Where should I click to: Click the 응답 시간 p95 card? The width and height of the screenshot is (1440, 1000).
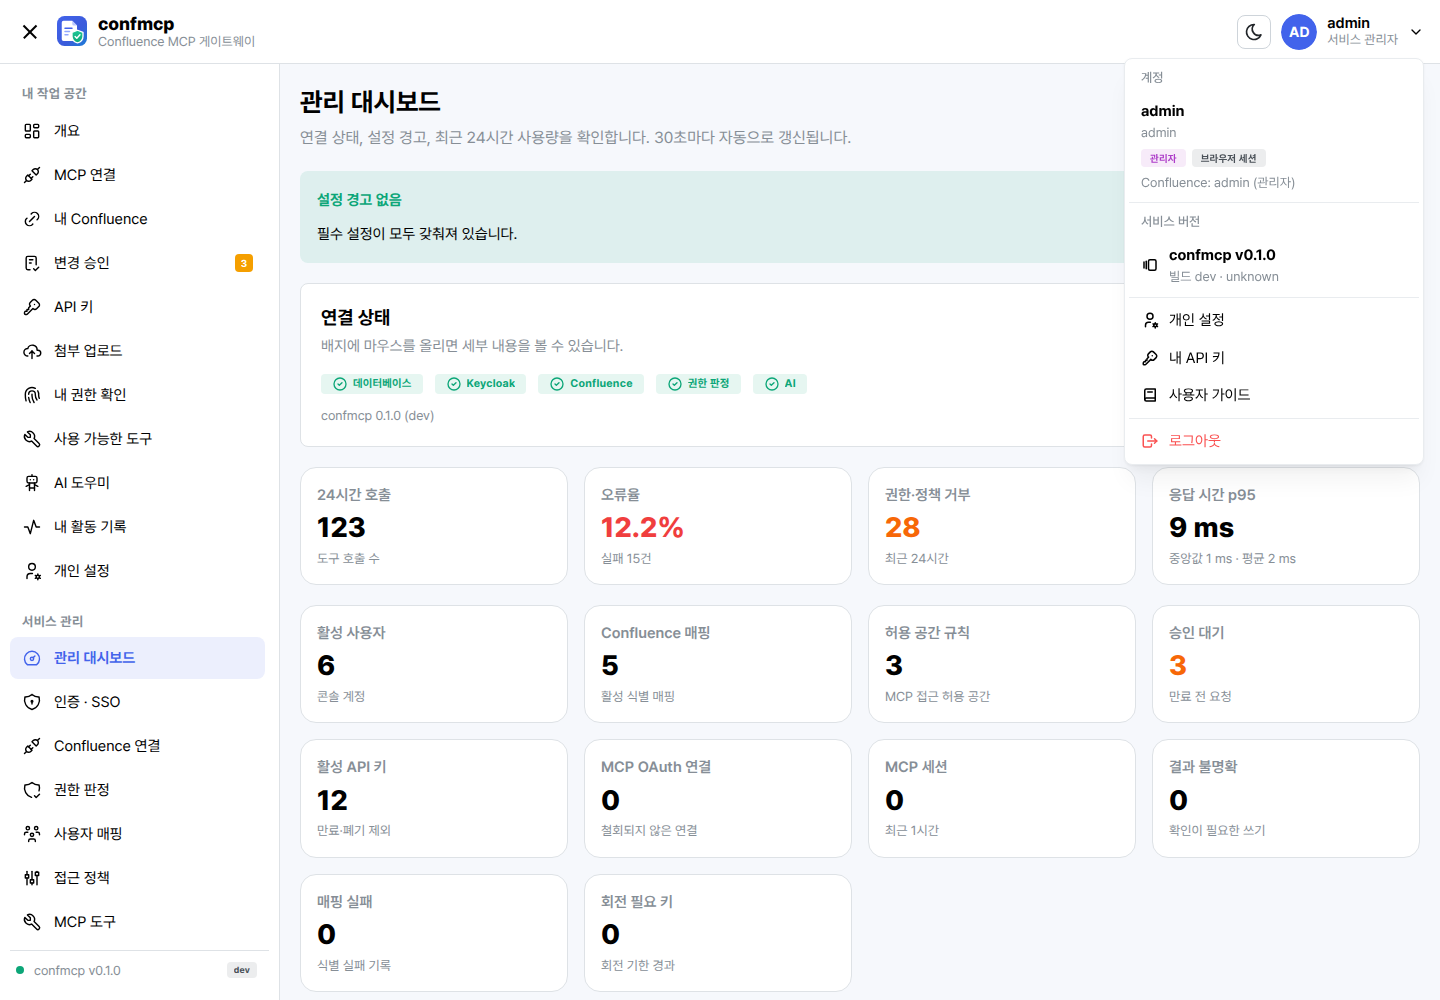[x=1286, y=526]
